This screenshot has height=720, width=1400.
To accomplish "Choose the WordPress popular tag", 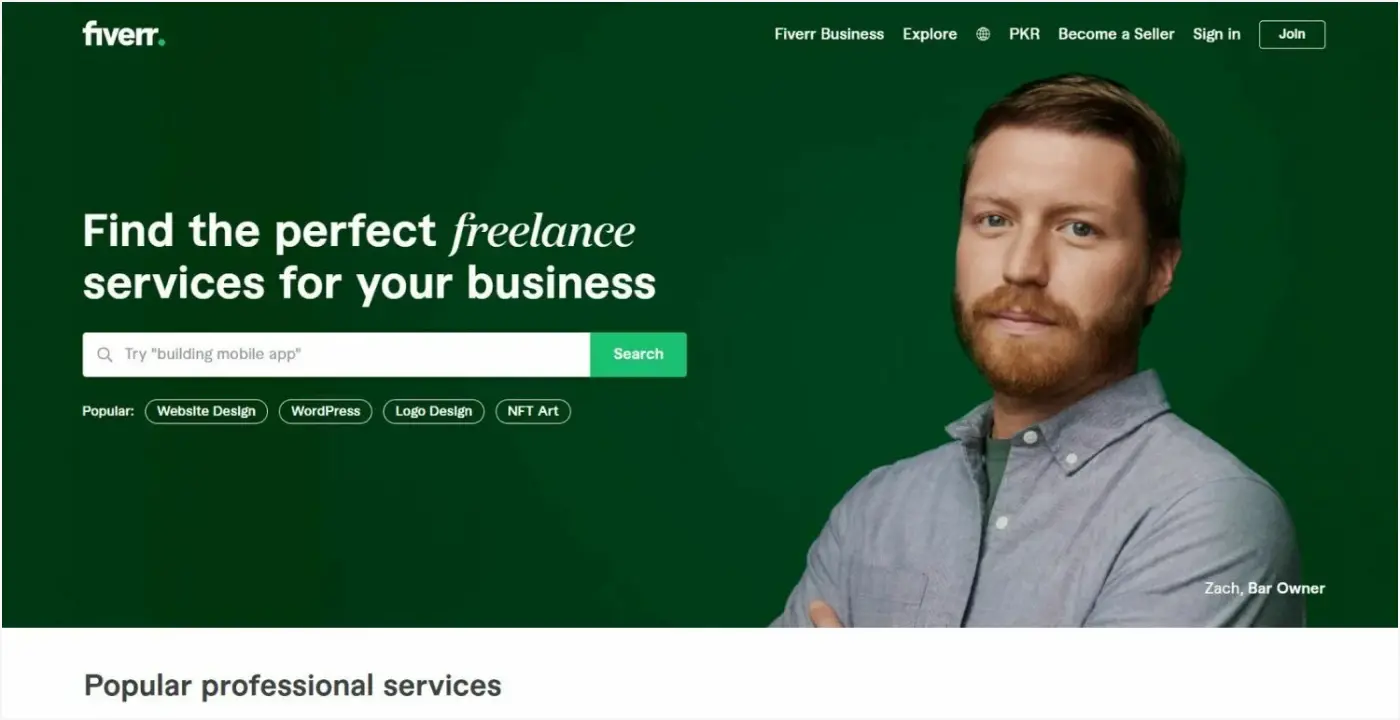I will tap(325, 411).
